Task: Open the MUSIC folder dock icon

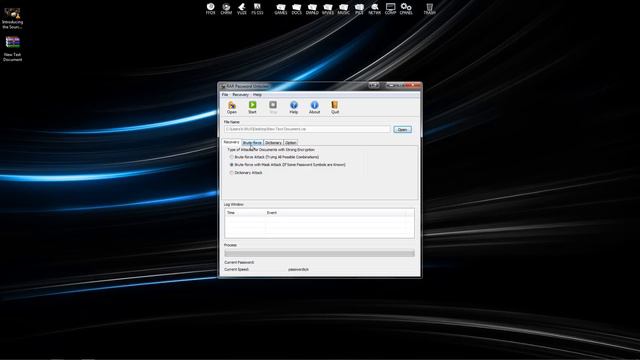Action: pos(344,9)
